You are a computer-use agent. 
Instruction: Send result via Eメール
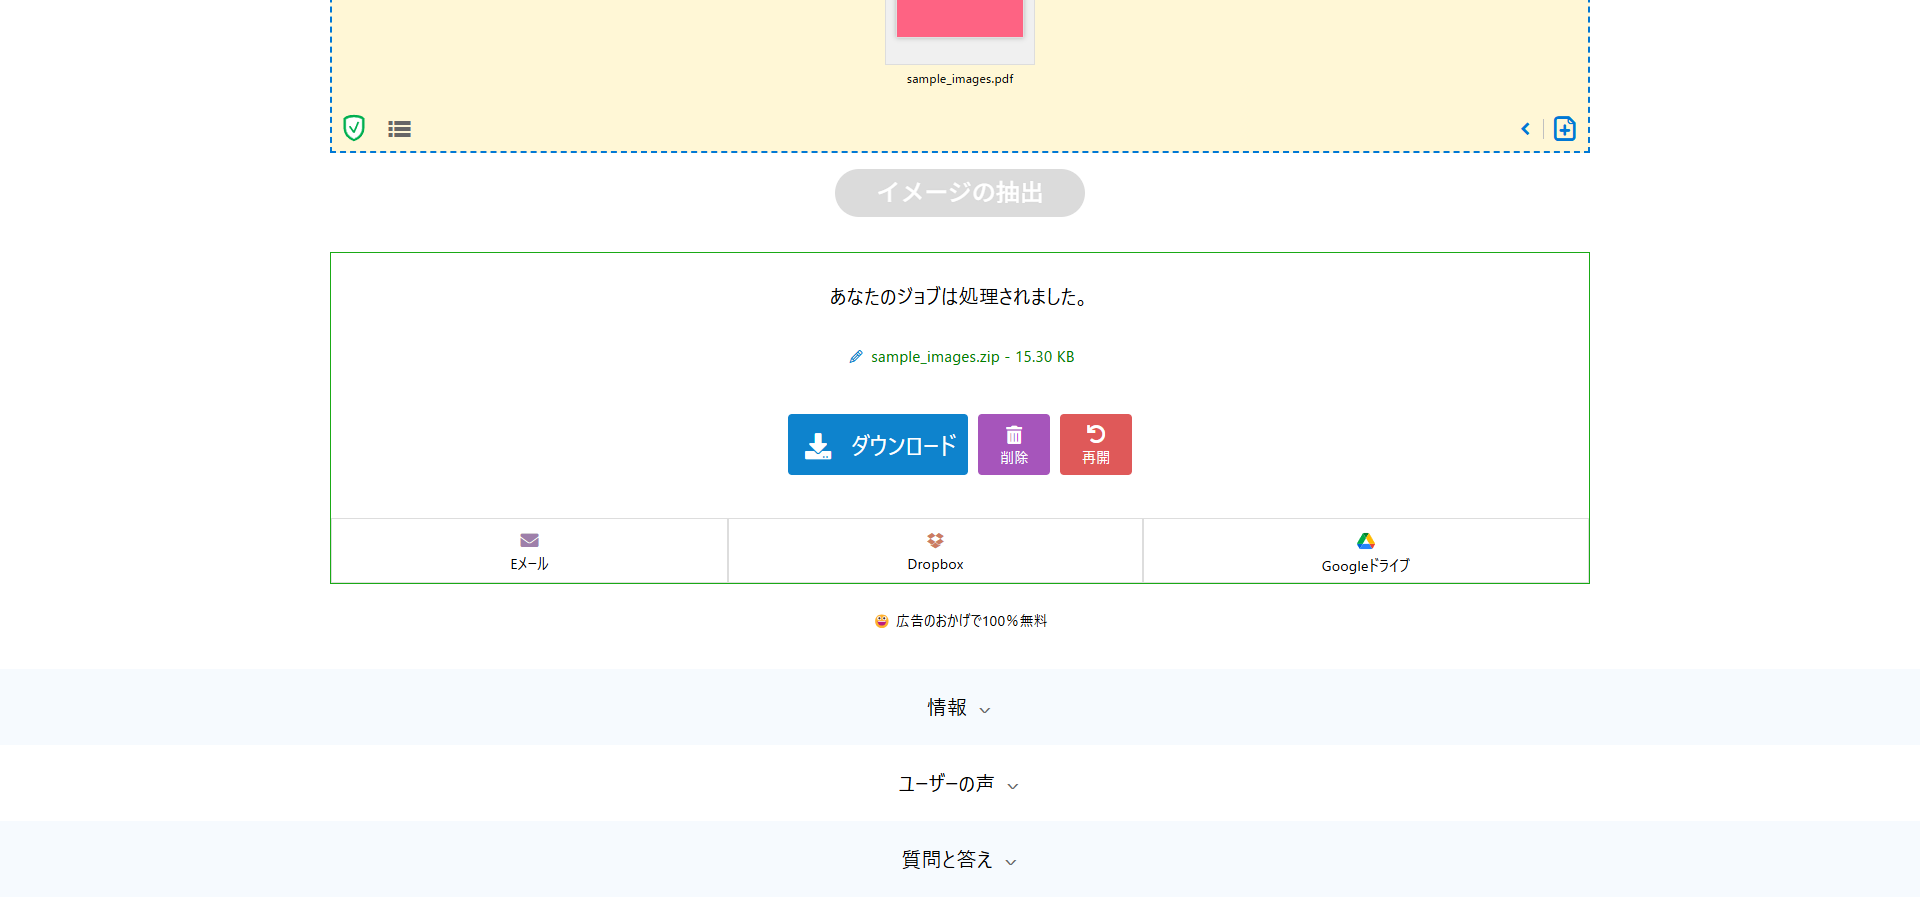click(529, 551)
